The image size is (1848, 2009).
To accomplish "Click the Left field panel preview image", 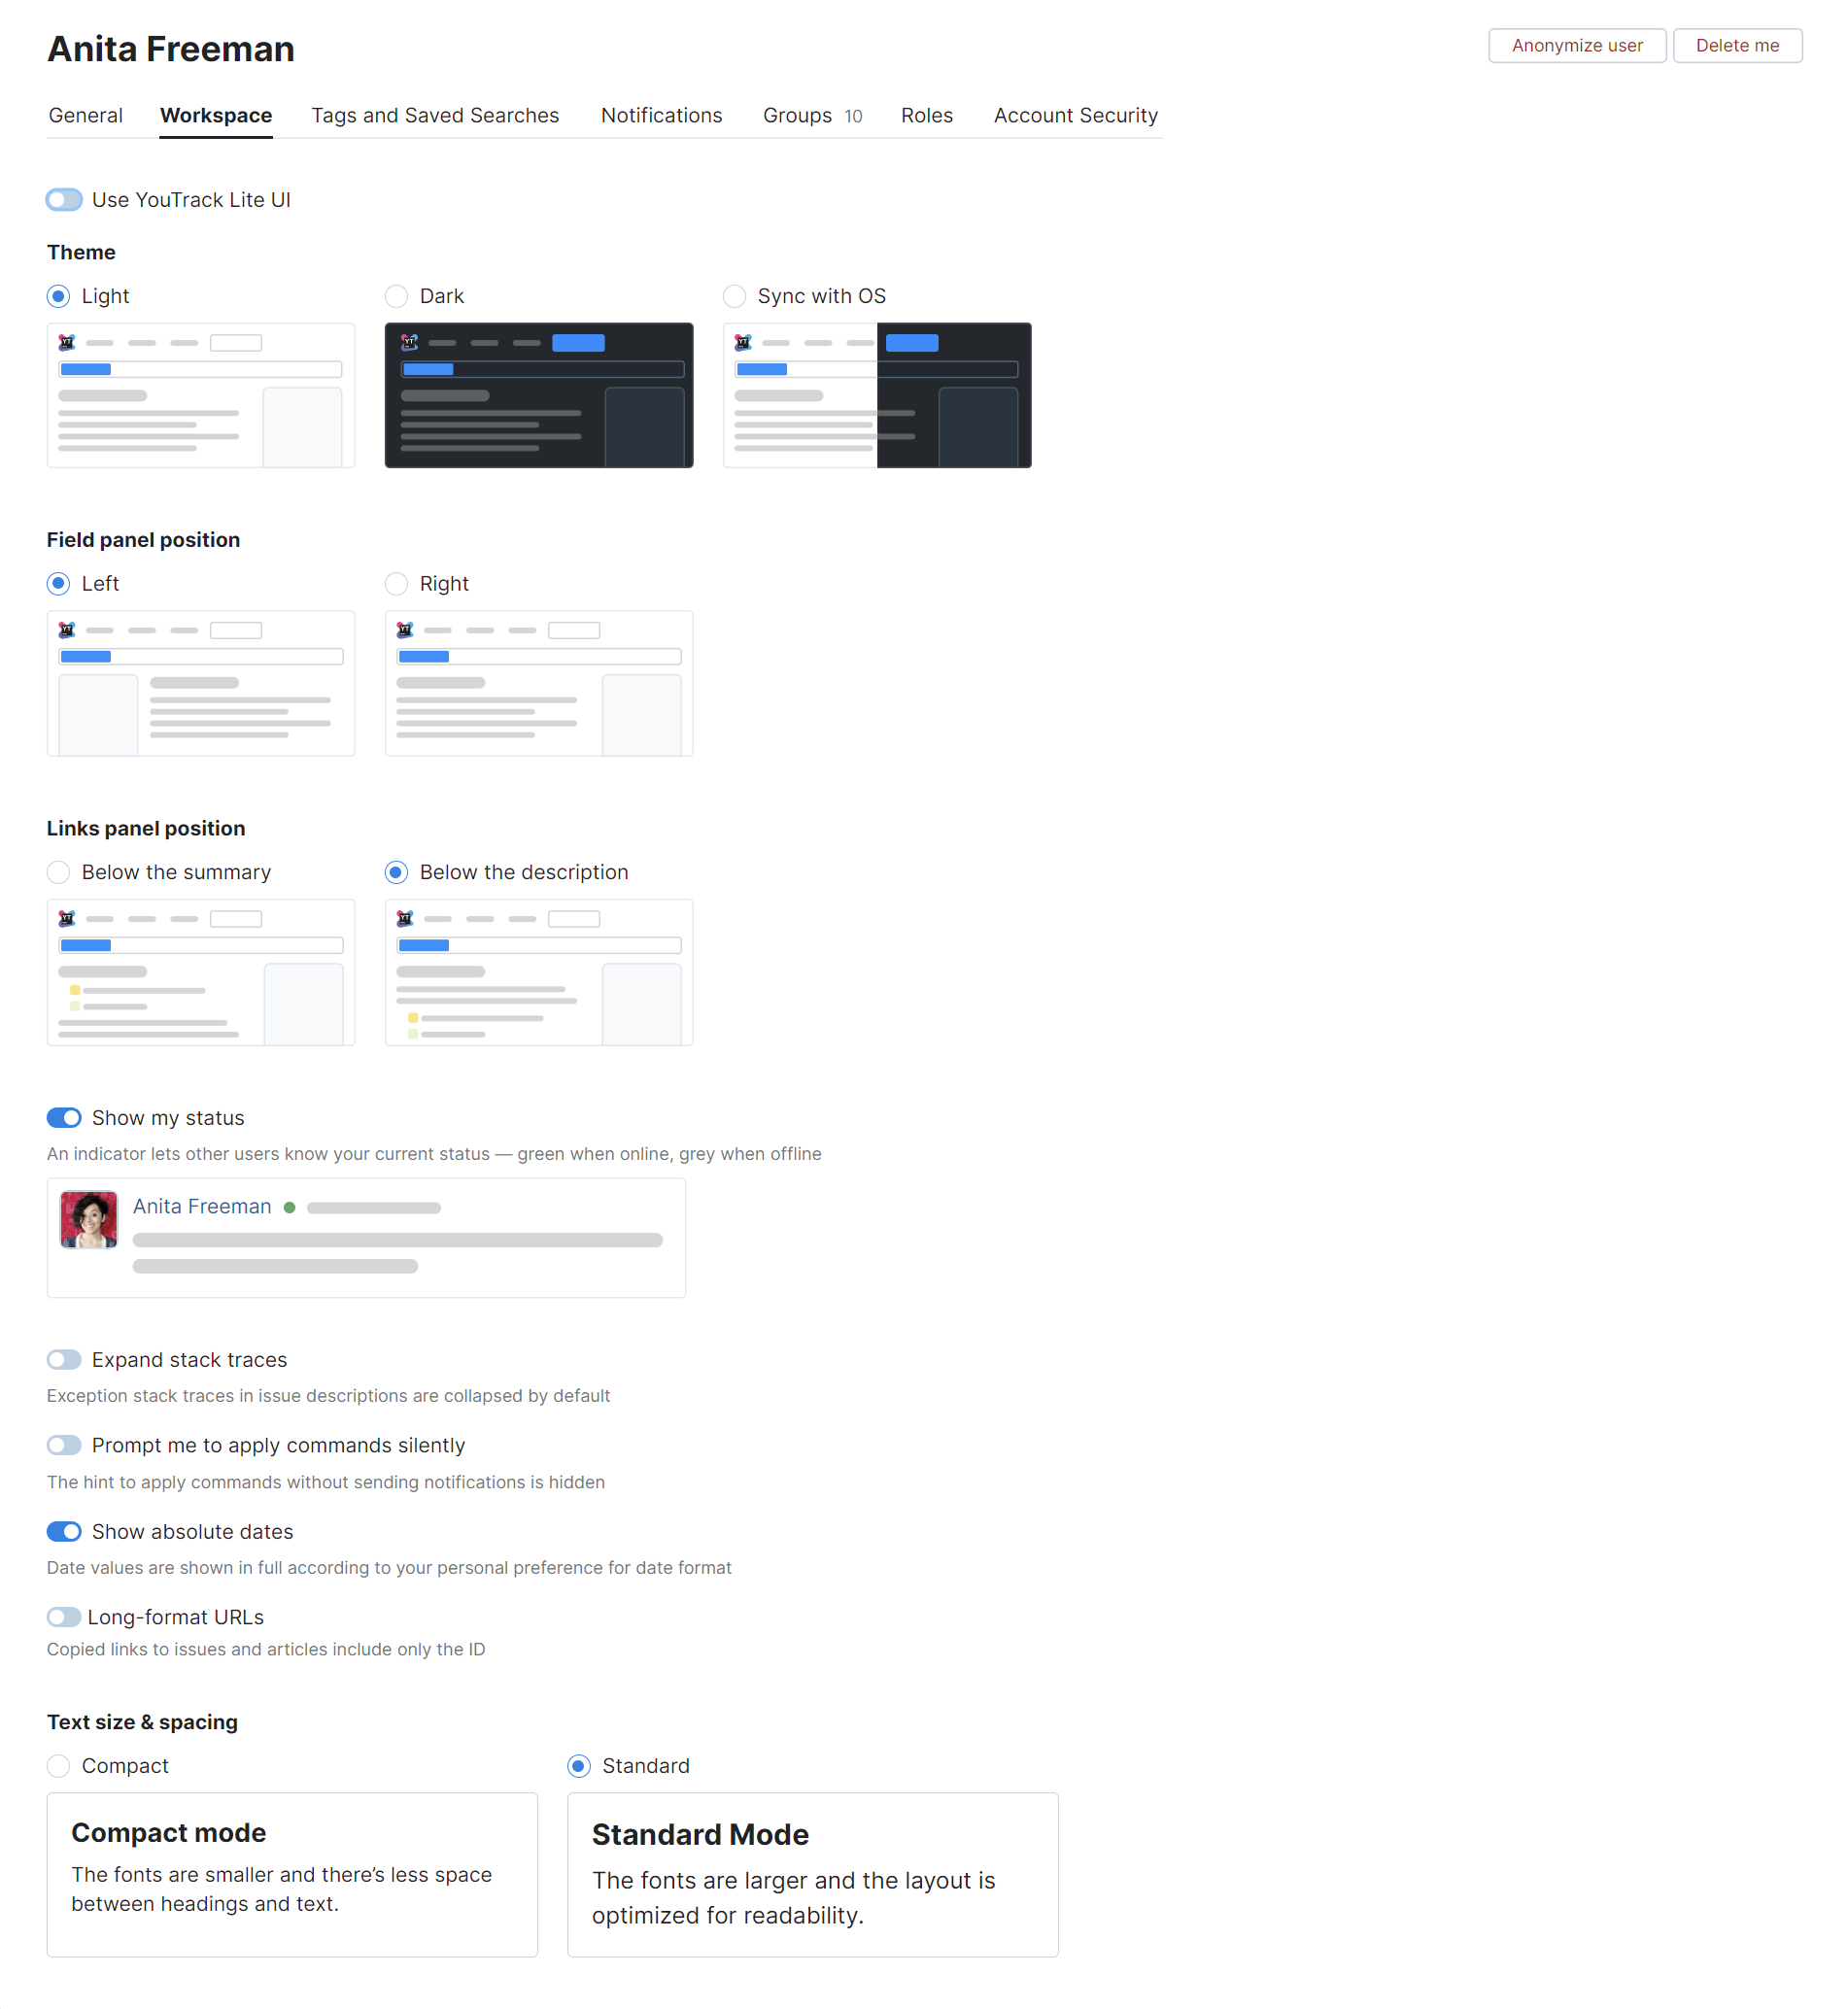I will [201, 683].
